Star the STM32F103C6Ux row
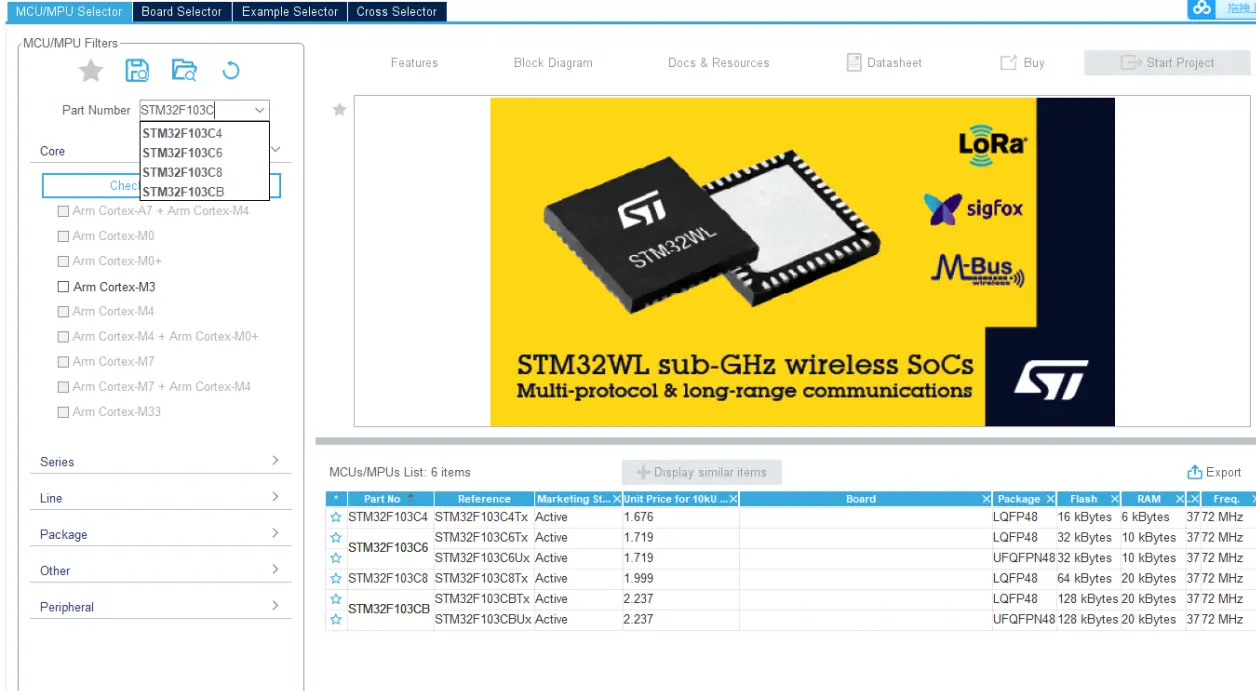The width and height of the screenshot is (1256, 691). 336,558
